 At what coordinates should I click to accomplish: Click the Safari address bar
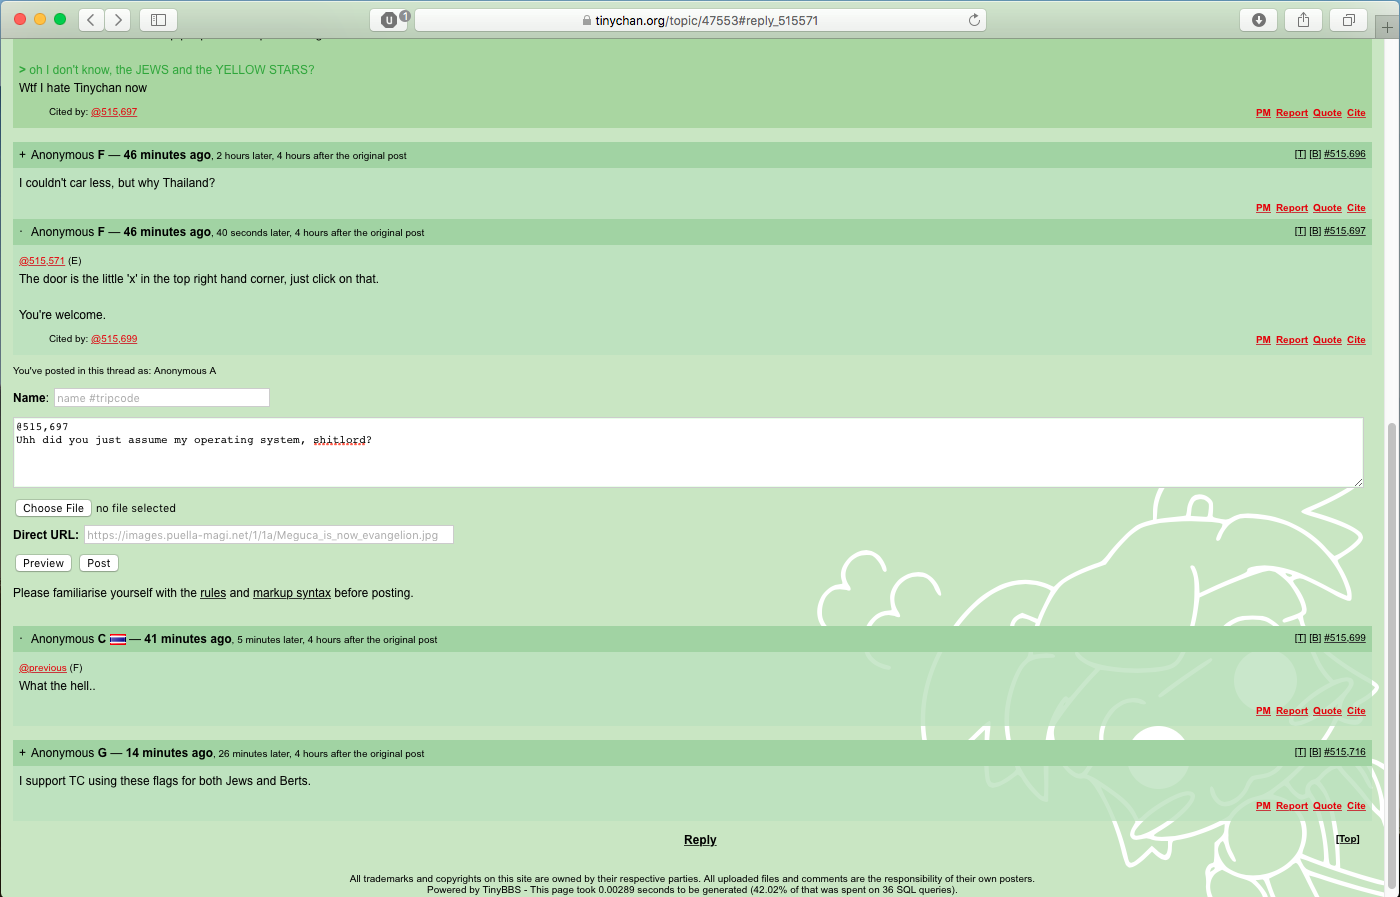[700, 20]
